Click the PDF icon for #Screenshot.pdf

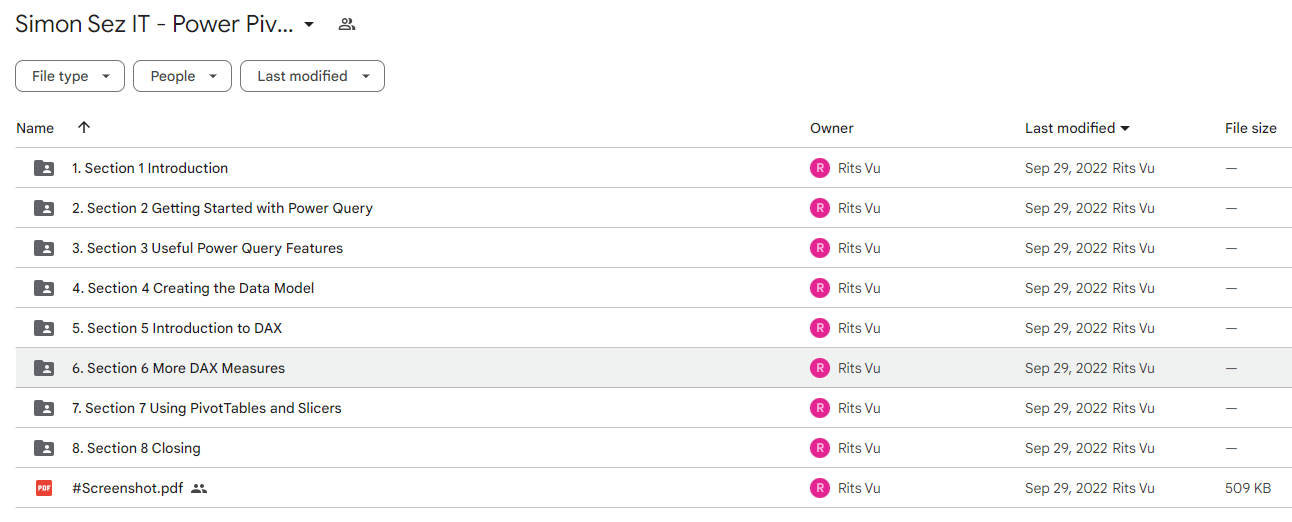point(44,488)
